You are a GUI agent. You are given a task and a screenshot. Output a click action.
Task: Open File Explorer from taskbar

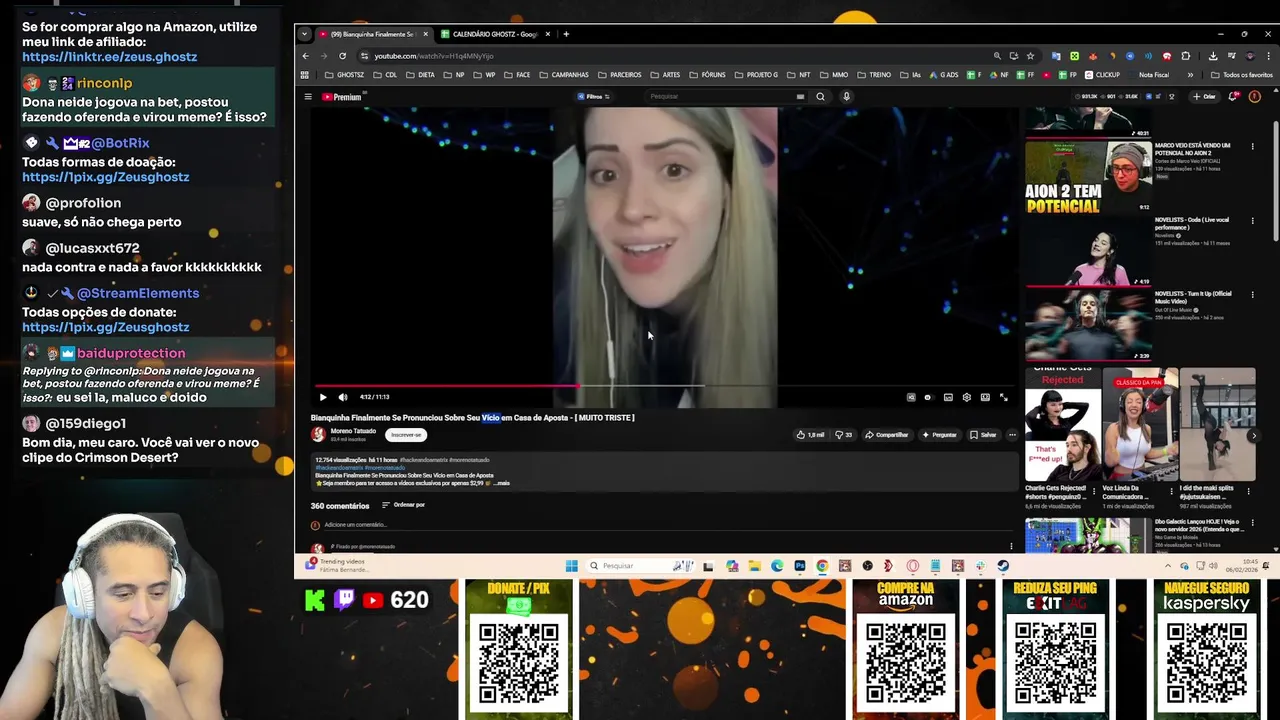[755, 566]
